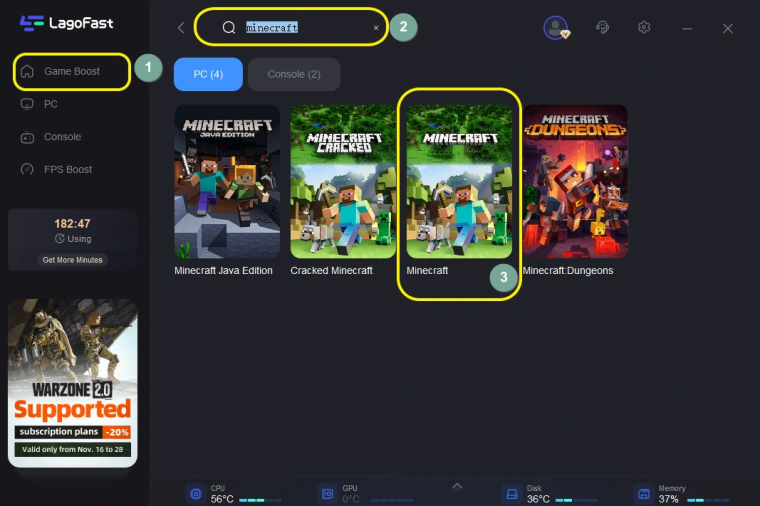Open FPS Boost in the sidebar
Viewport: 760px width, 506px height.
pyautogui.click(x=67, y=169)
